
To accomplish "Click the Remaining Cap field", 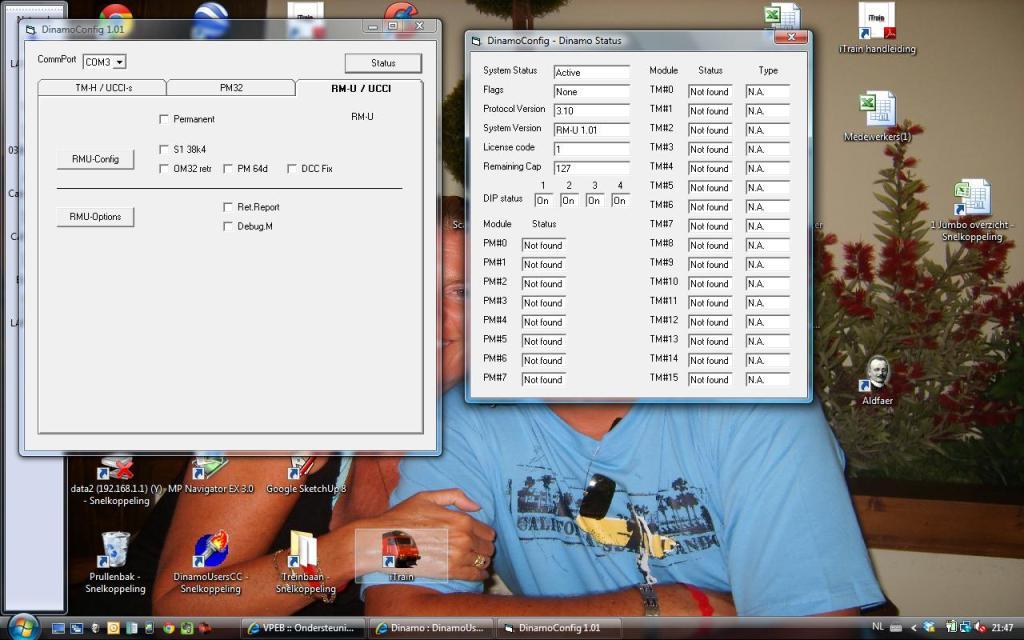I will click(591, 168).
